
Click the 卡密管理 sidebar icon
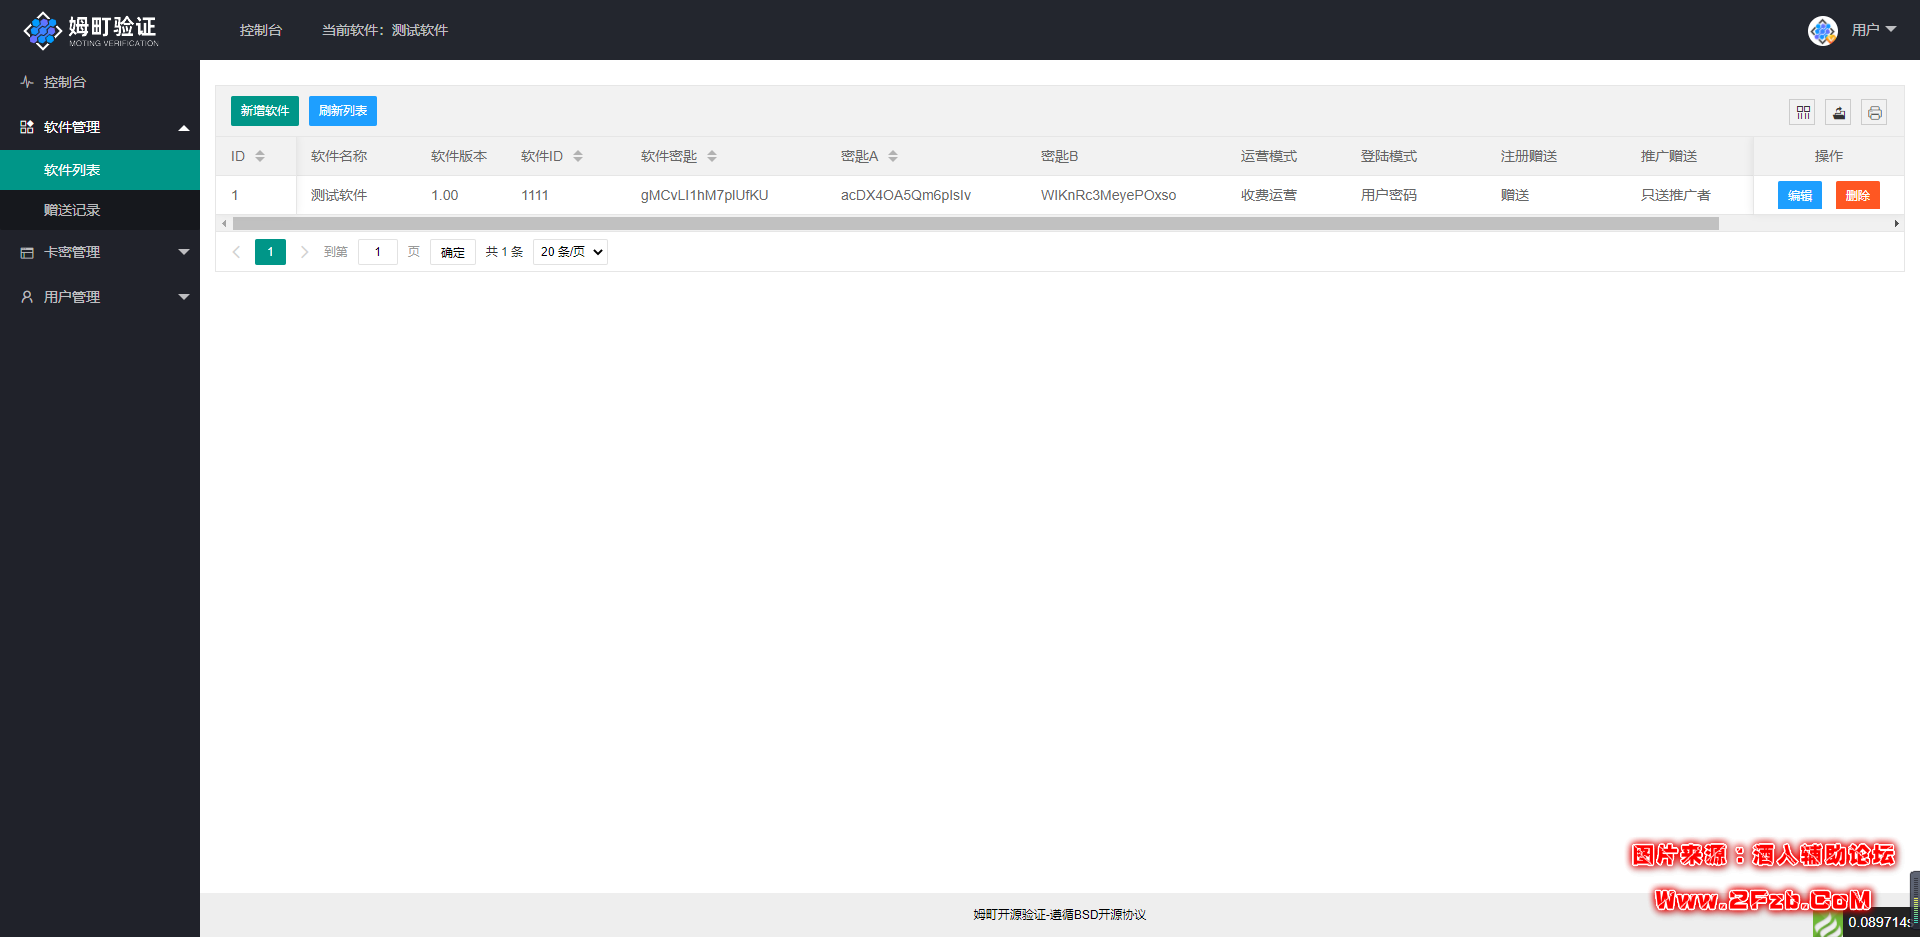tap(27, 252)
